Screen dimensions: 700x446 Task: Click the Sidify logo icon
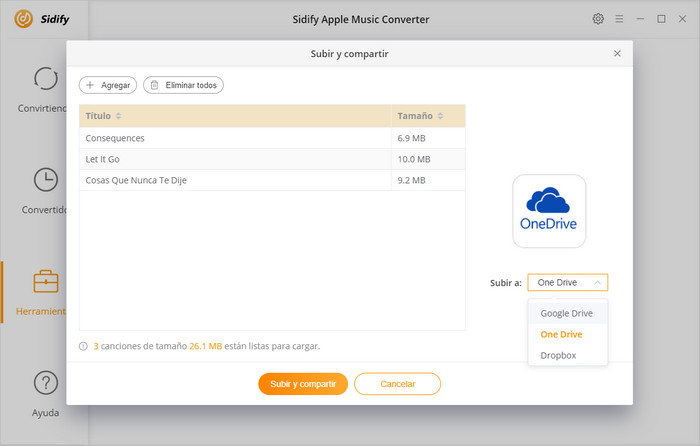23,19
